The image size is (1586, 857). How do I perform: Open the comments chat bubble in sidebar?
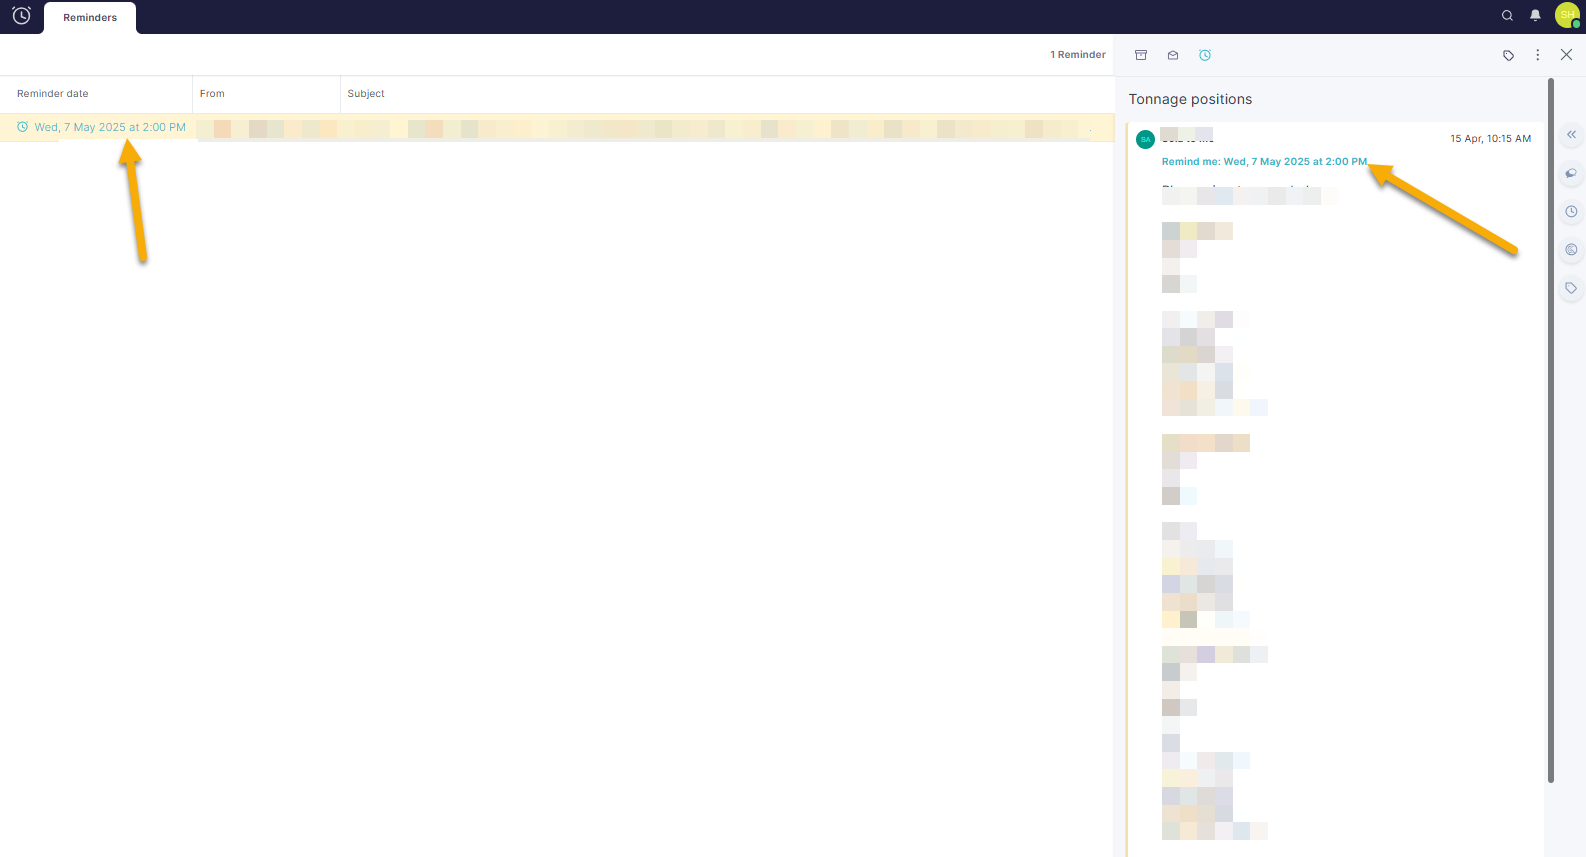tap(1571, 173)
